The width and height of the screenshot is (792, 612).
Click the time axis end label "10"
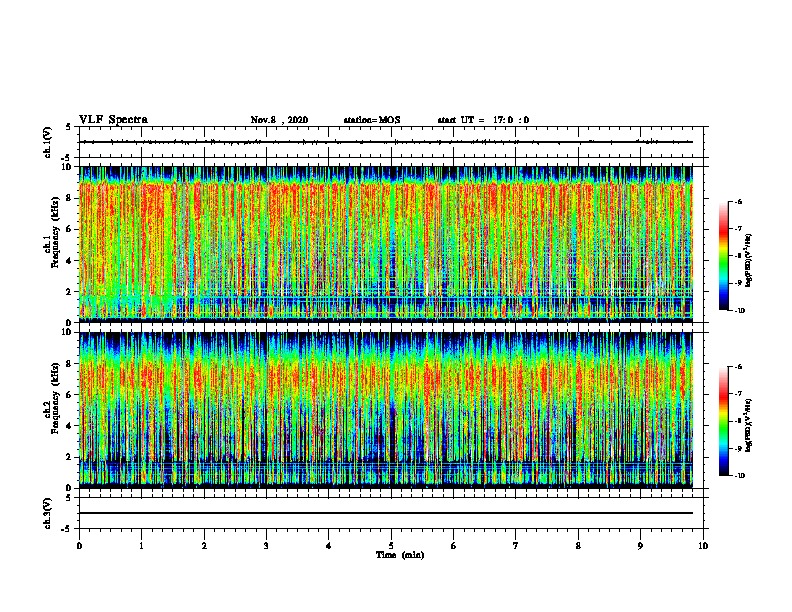pos(703,546)
